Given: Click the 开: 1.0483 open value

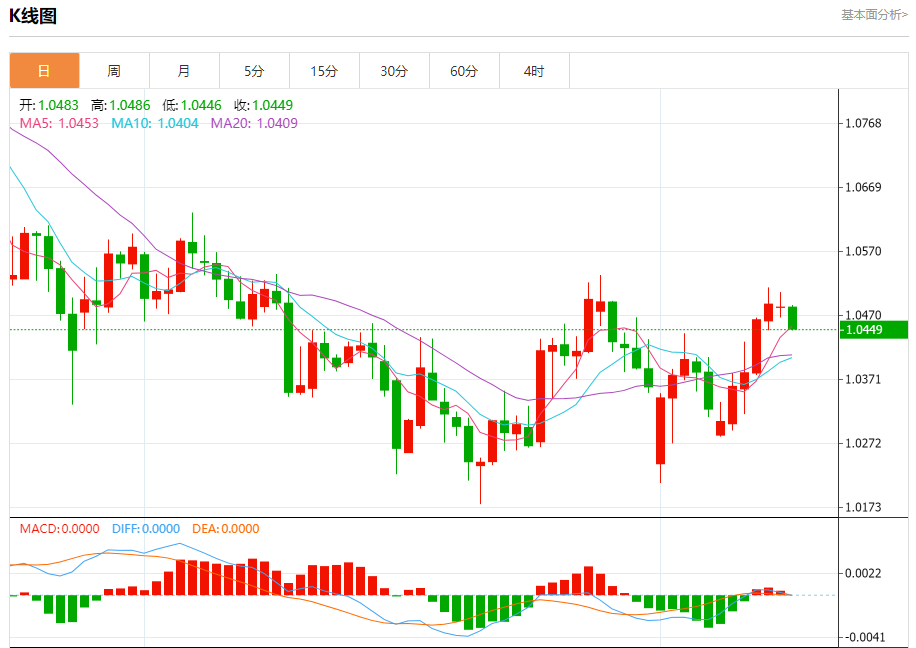Looking at the screenshot, I should click(49, 105).
